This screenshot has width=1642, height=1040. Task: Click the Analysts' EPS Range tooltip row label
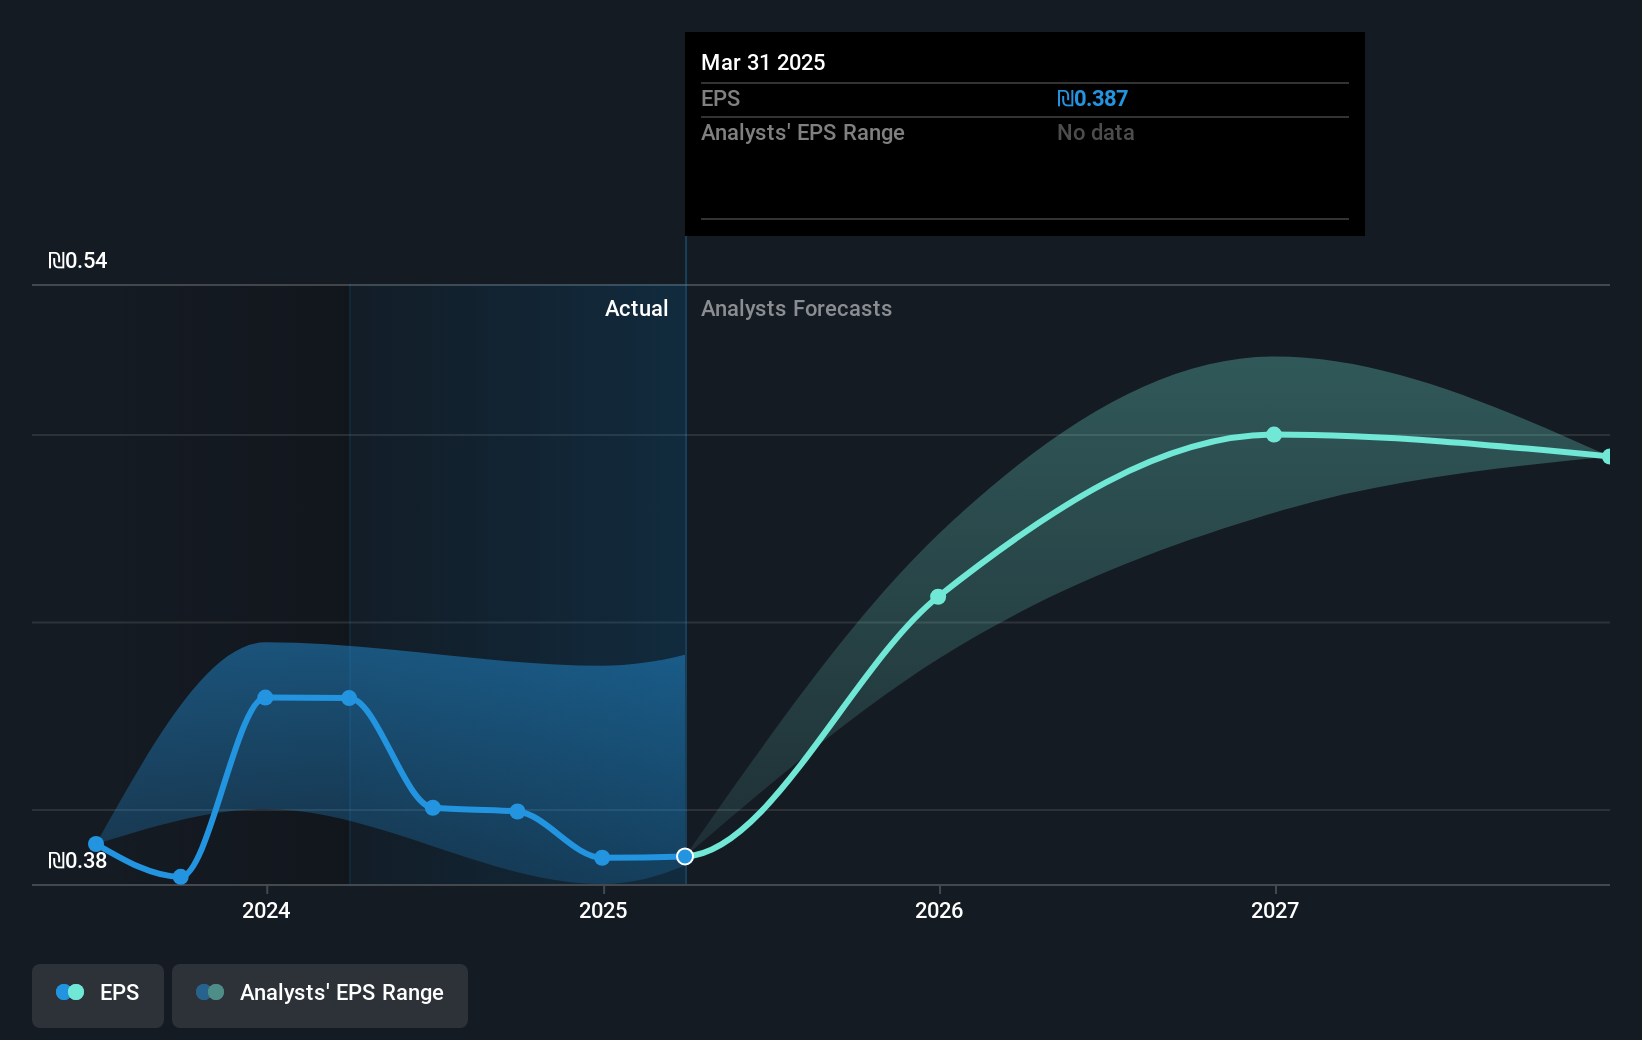coord(802,133)
